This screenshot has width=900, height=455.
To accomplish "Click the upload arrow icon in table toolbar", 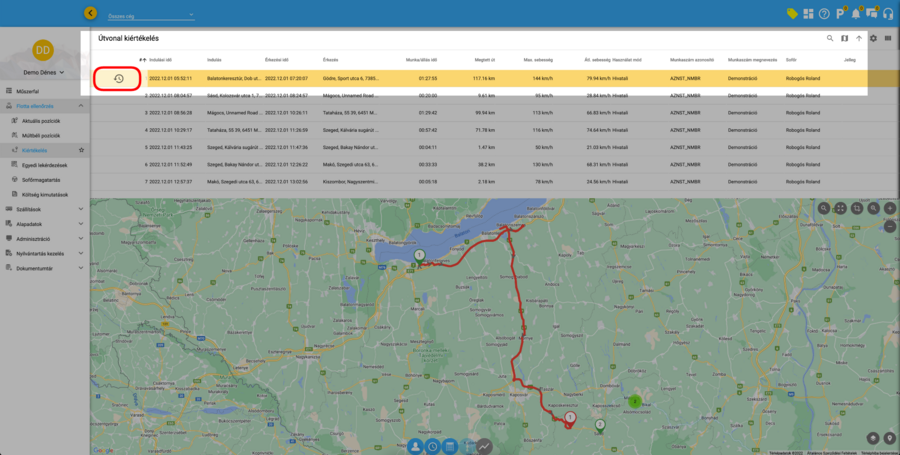I will [x=858, y=38].
